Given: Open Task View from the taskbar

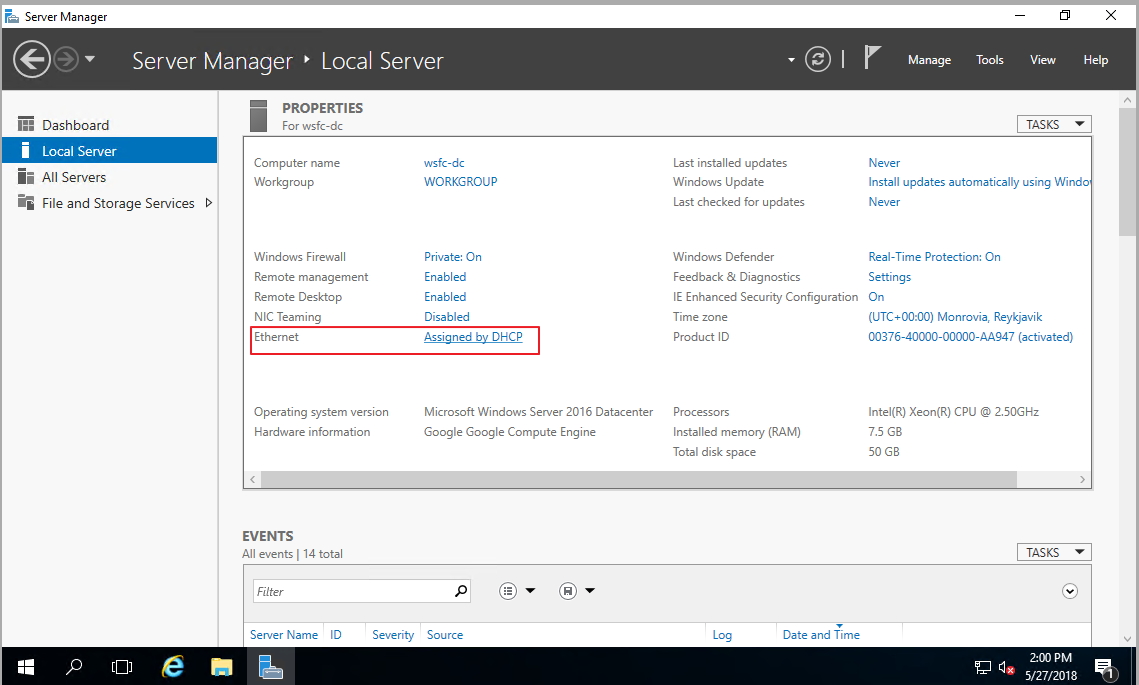Looking at the screenshot, I should (122, 666).
